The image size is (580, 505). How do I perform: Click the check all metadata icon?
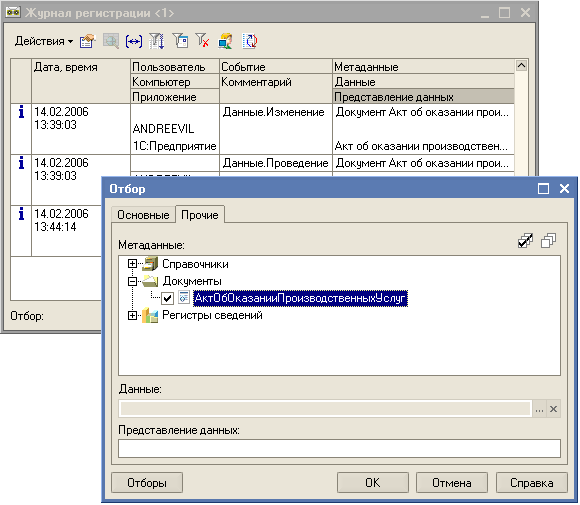pyautogui.click(x=526, y=241)
